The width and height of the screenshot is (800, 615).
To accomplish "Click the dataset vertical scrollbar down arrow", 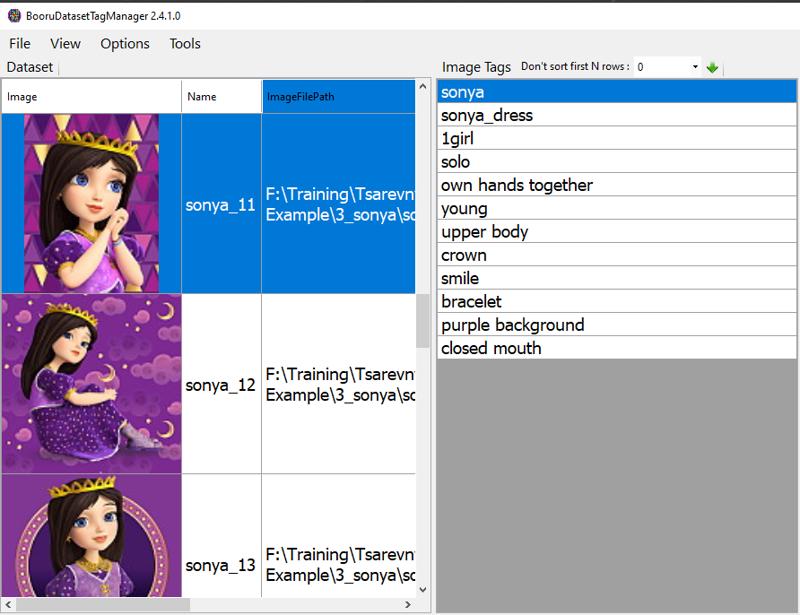I will (422, 589).
